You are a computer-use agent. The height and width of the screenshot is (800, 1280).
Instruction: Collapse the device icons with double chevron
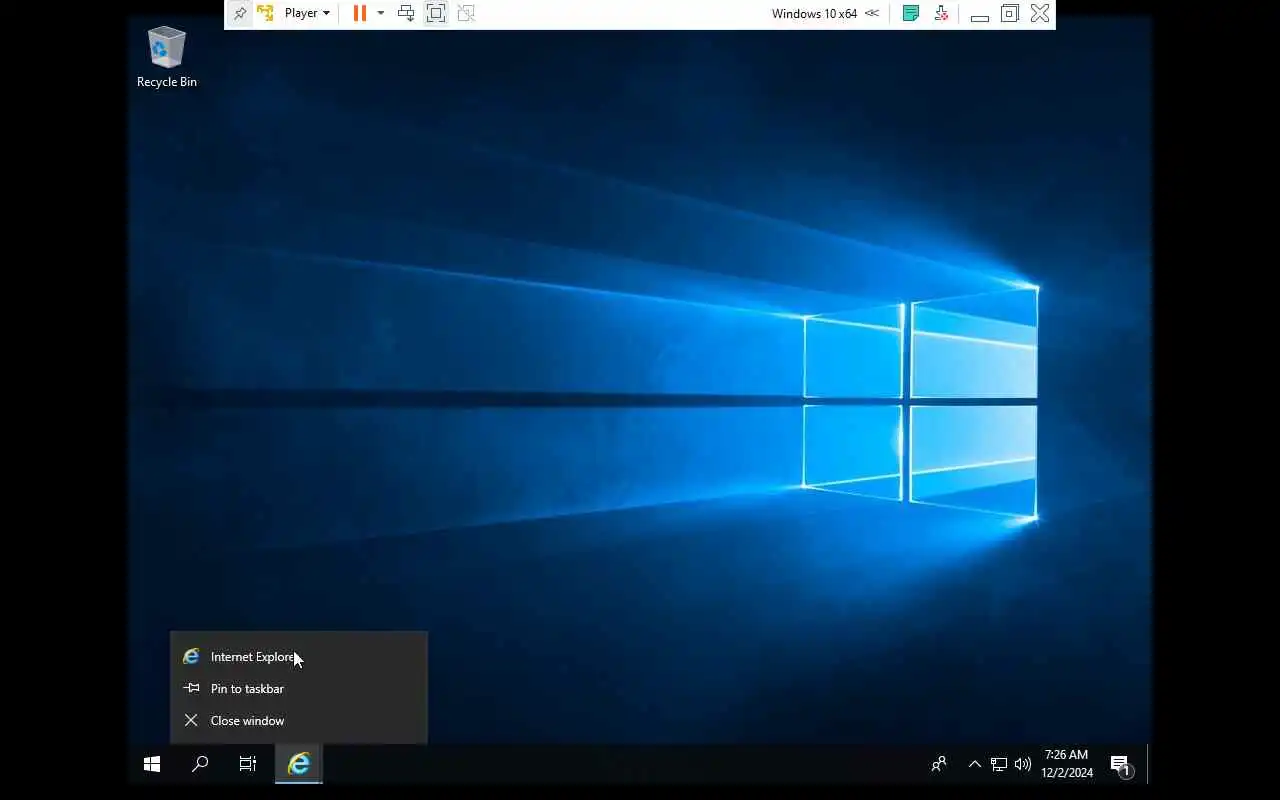point(872,13)
